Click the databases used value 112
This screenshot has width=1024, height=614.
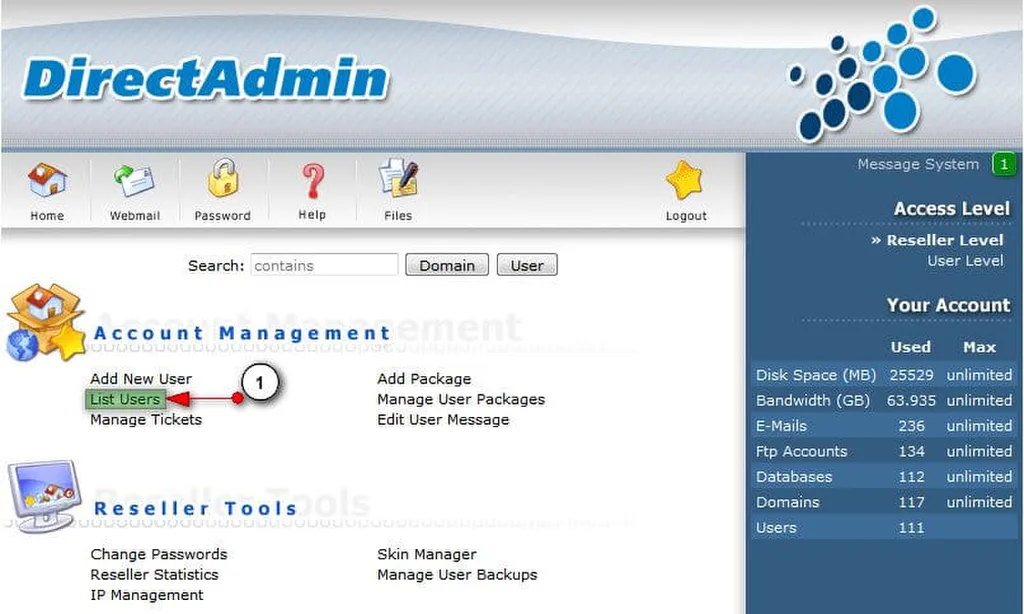(x=911, y=476)
